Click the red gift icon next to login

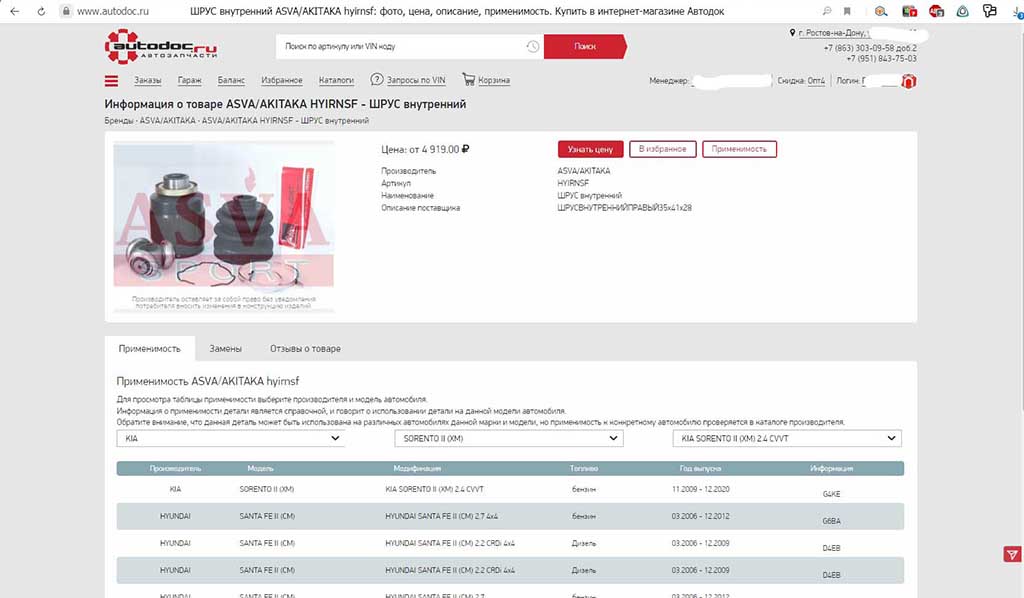908,81
